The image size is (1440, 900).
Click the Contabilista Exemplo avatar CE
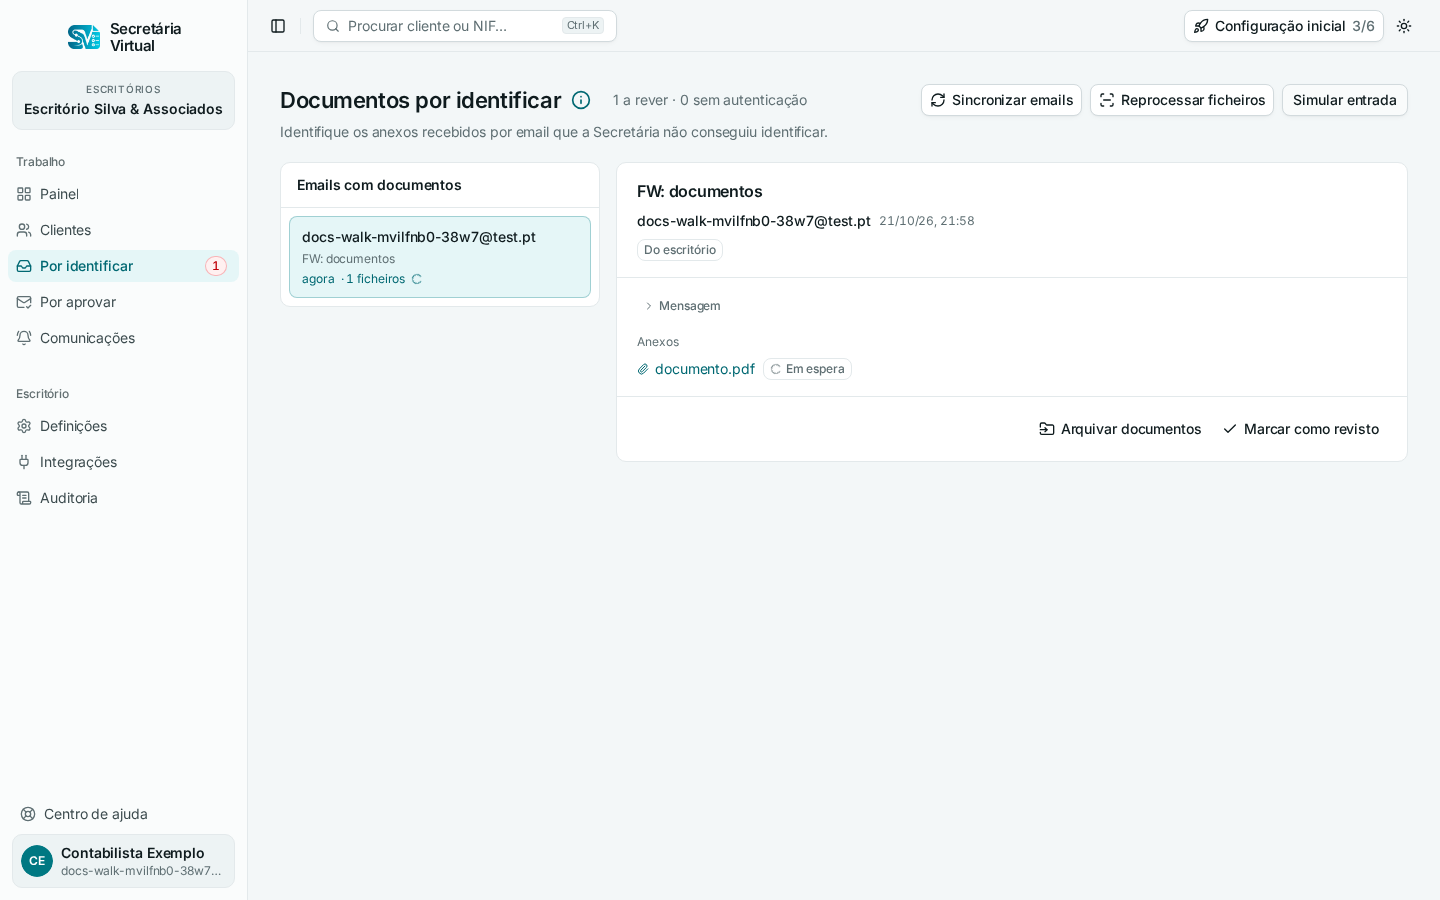[x=37, y=861]
